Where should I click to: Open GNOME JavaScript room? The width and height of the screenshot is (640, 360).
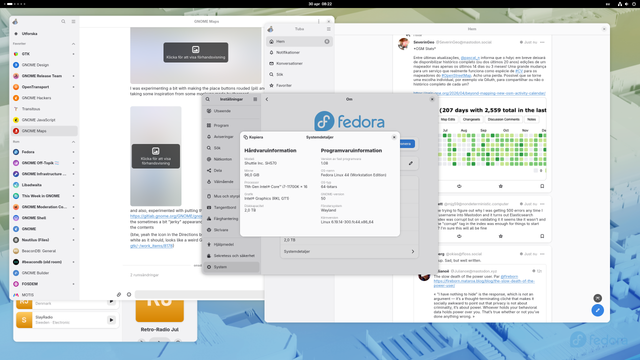click(44, 120)
